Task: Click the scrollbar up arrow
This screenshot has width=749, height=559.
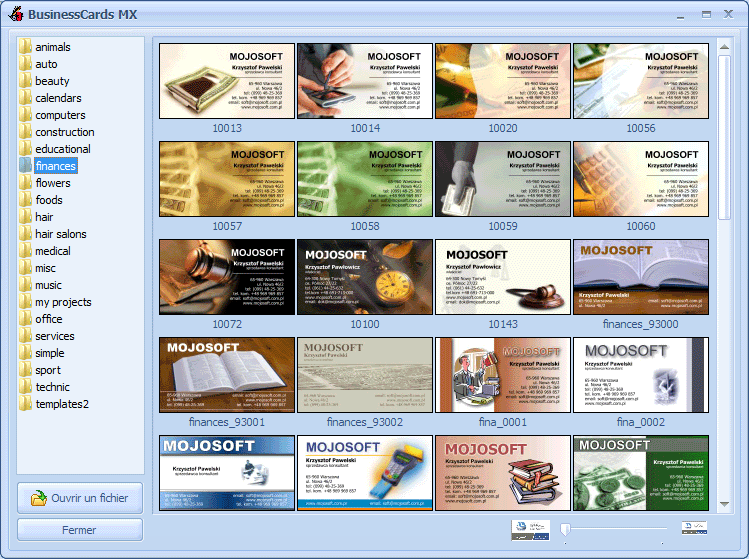Action: point(724,47)
